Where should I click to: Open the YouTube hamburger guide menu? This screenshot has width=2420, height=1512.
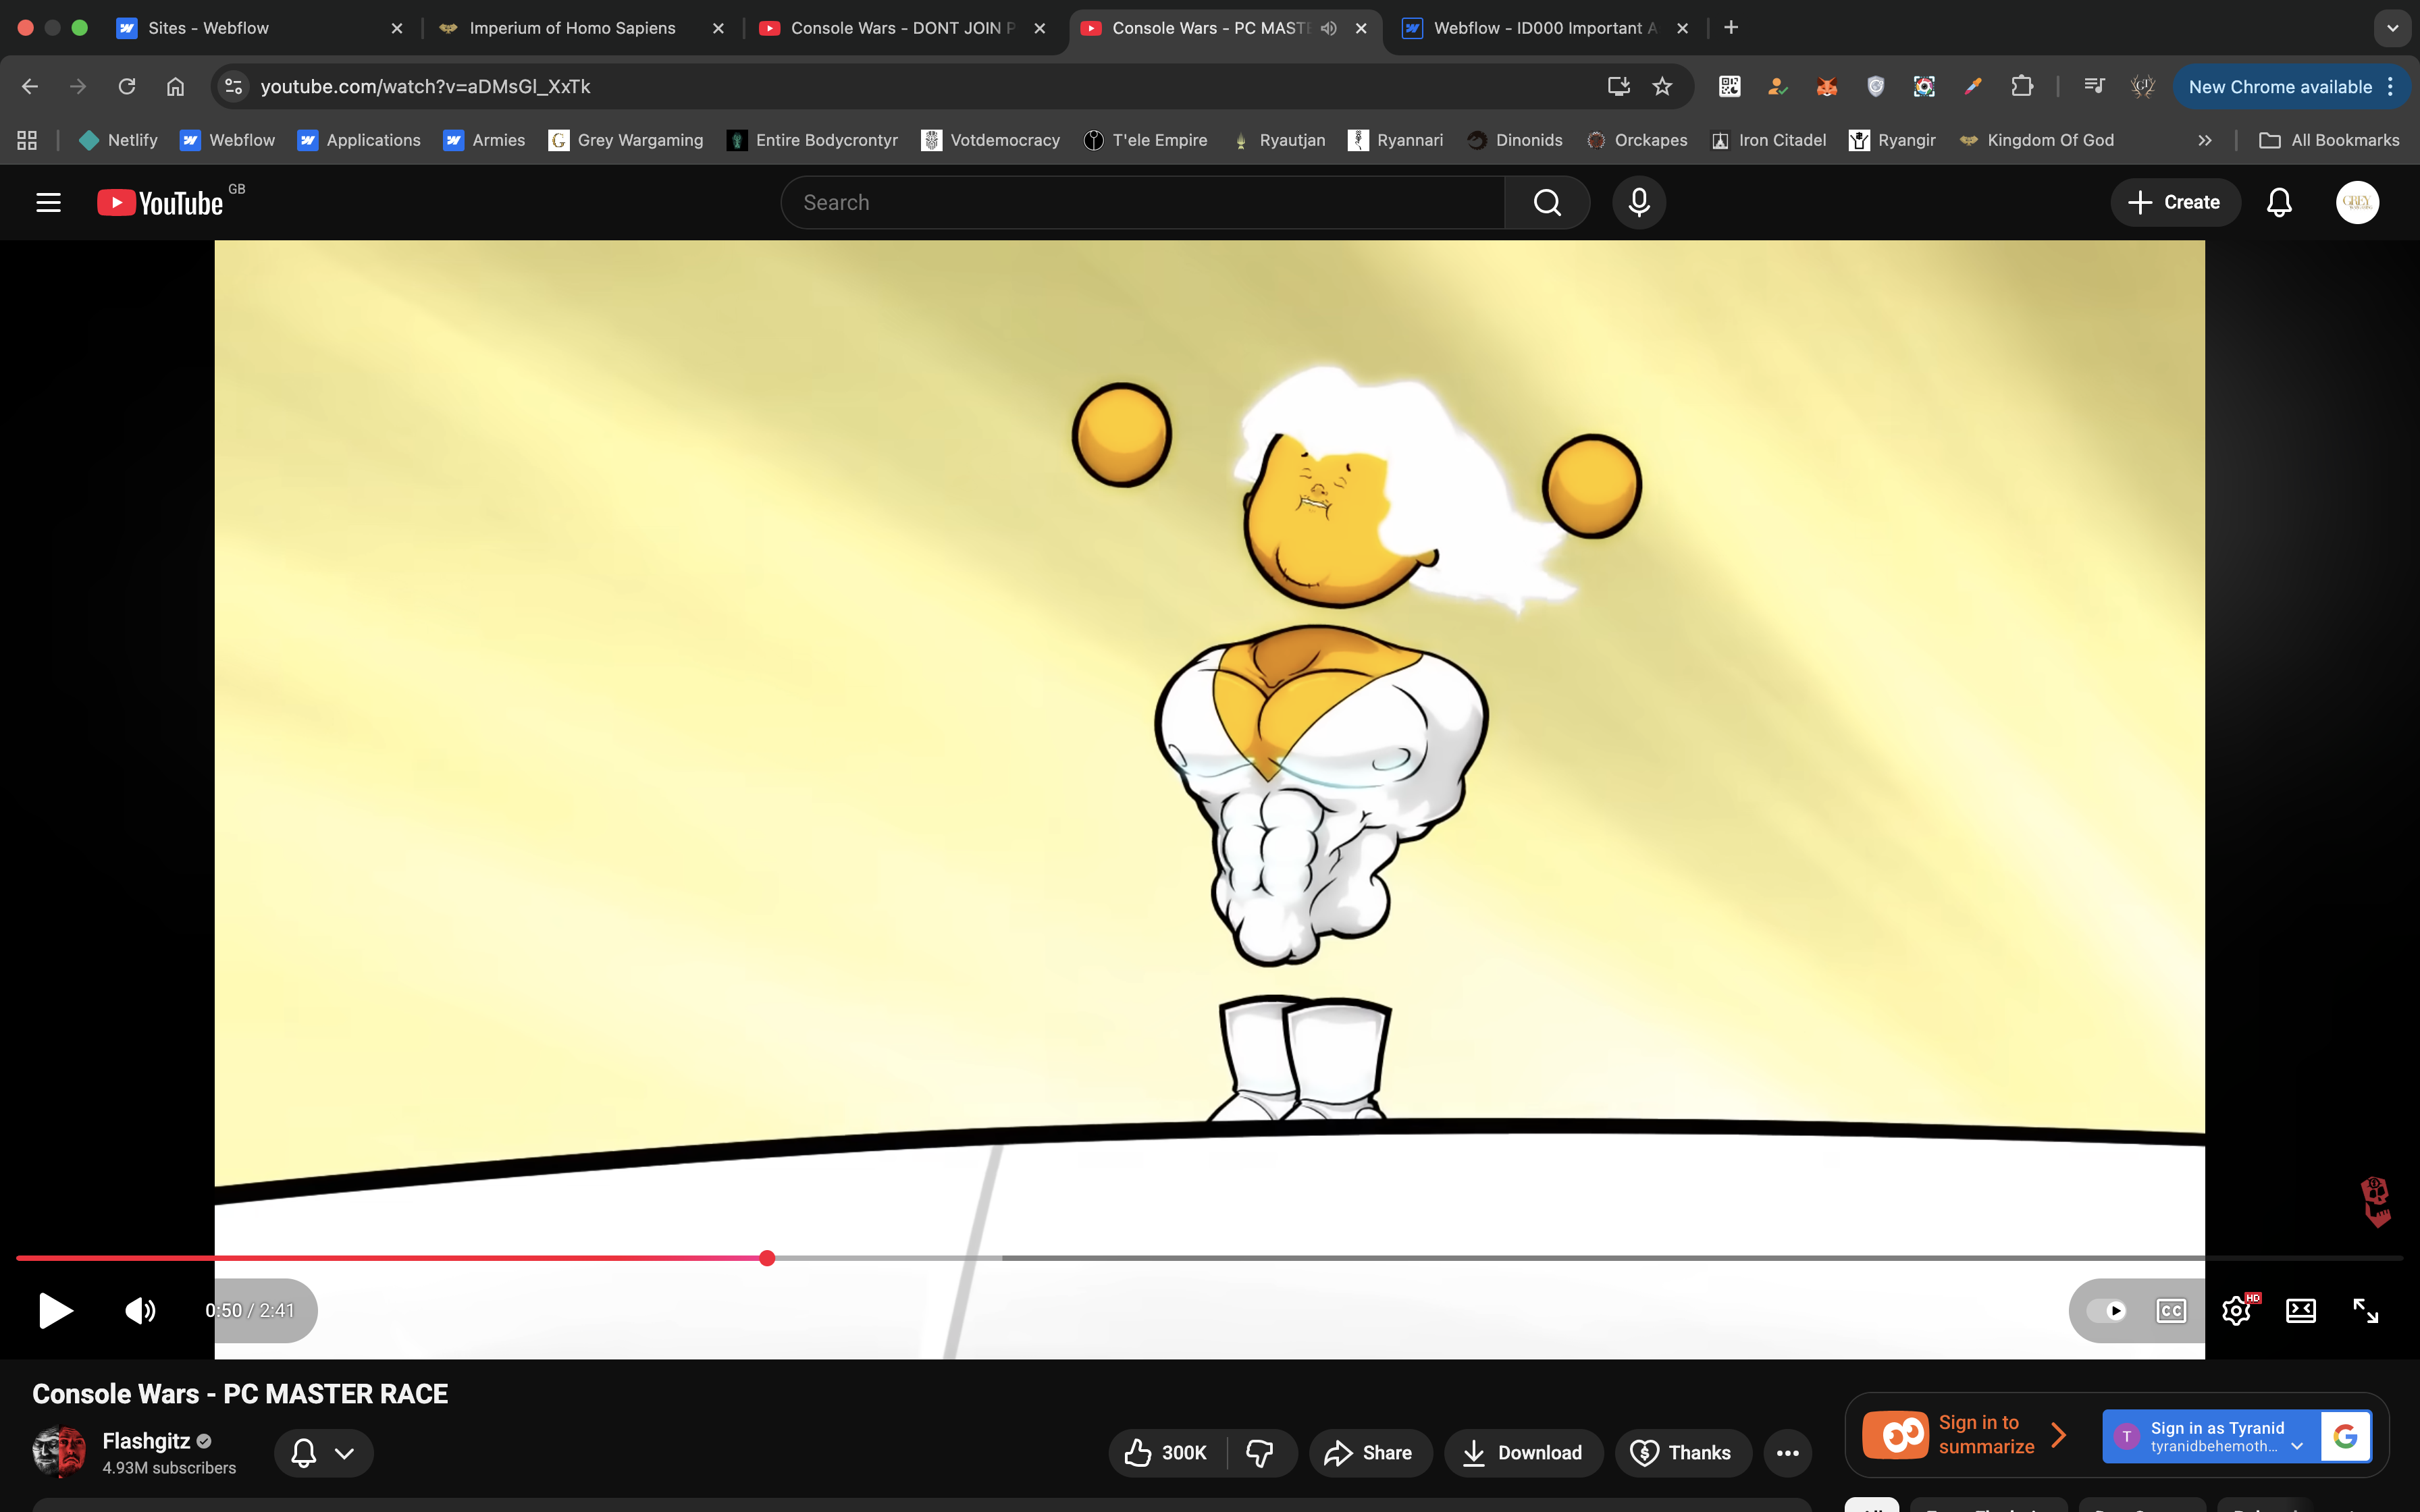(x=48, y=202)
